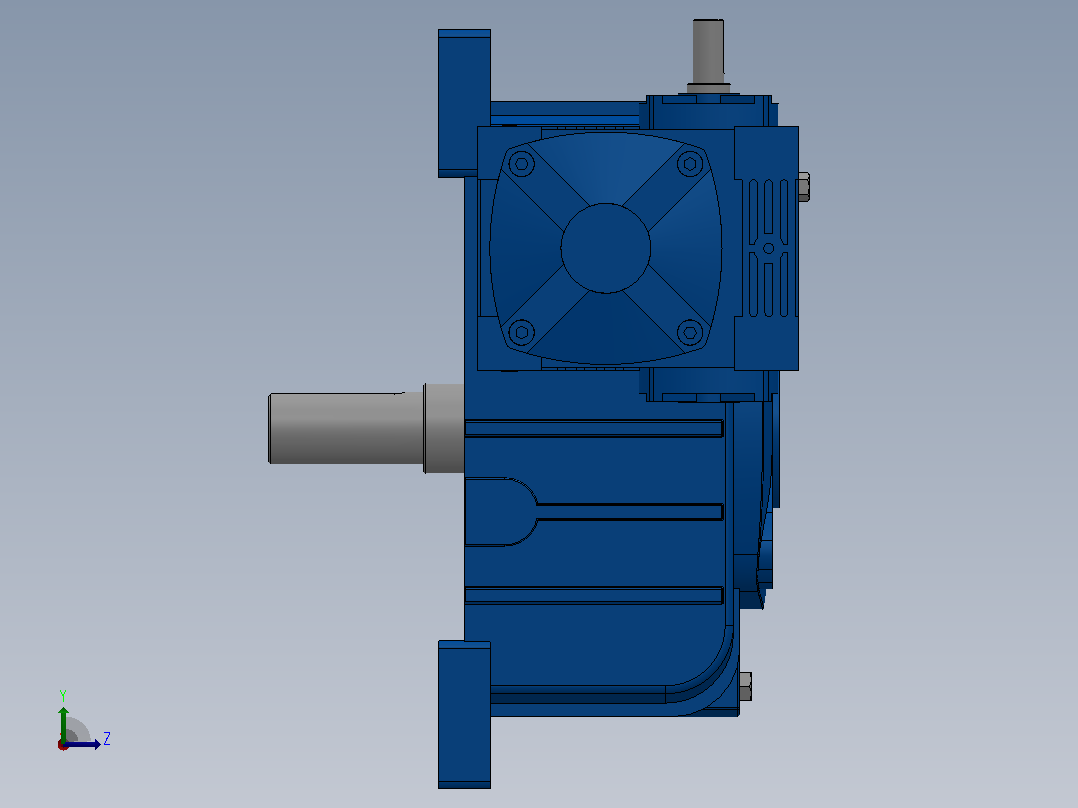This screenshot has width=1078, height=808.
Task: Pick the bottom-left socket screw on square cover
Action: (521, 333)
